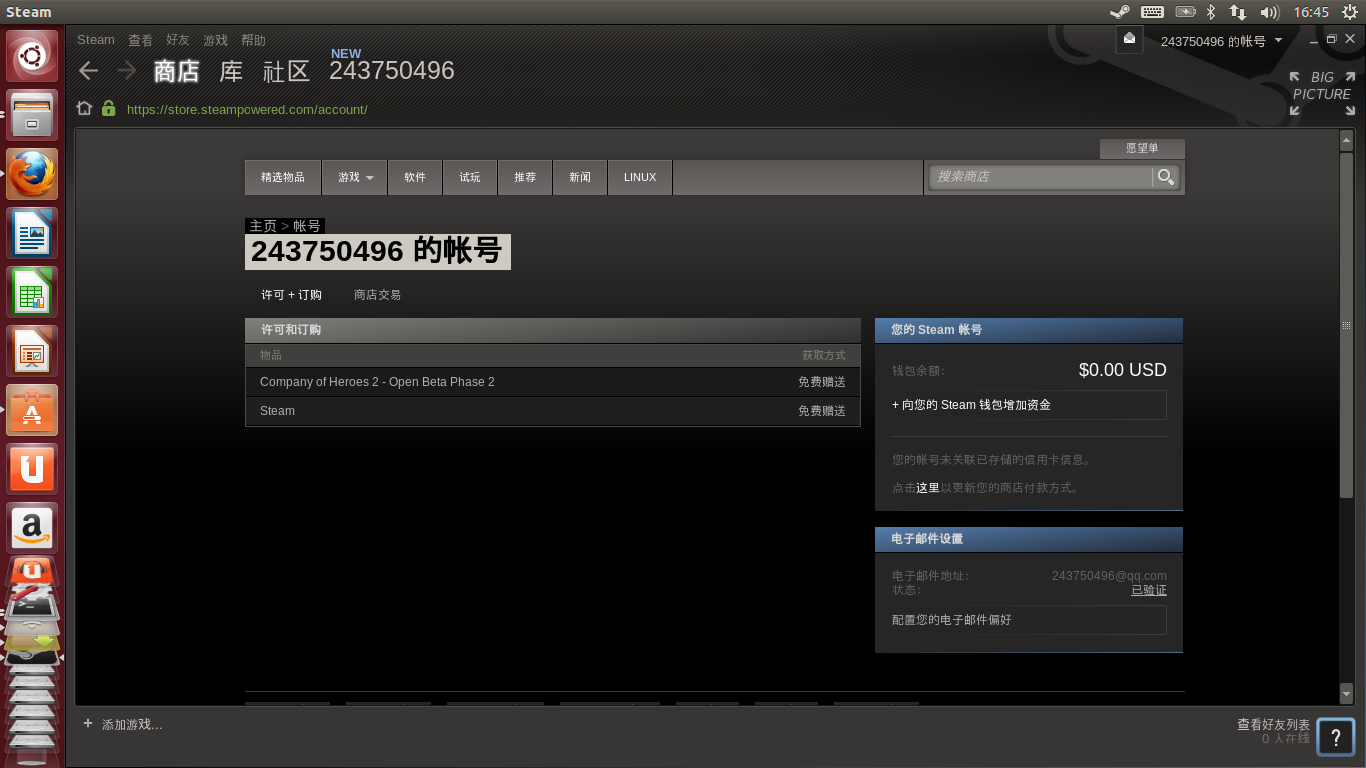Open Ubuntu Dash home launcher icon

point(32,56)
